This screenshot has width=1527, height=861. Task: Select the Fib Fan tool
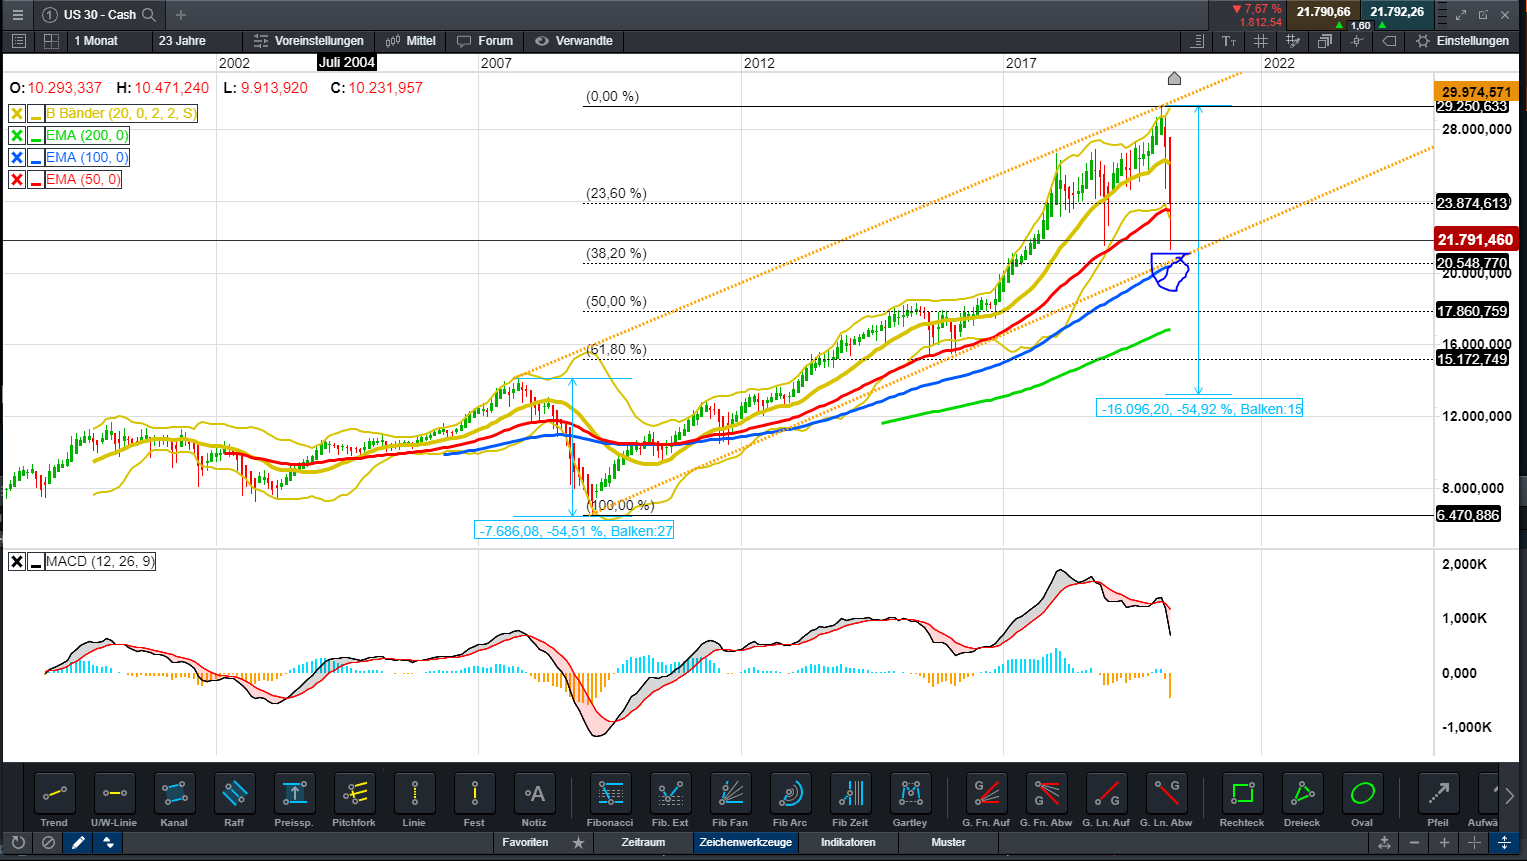730,794
